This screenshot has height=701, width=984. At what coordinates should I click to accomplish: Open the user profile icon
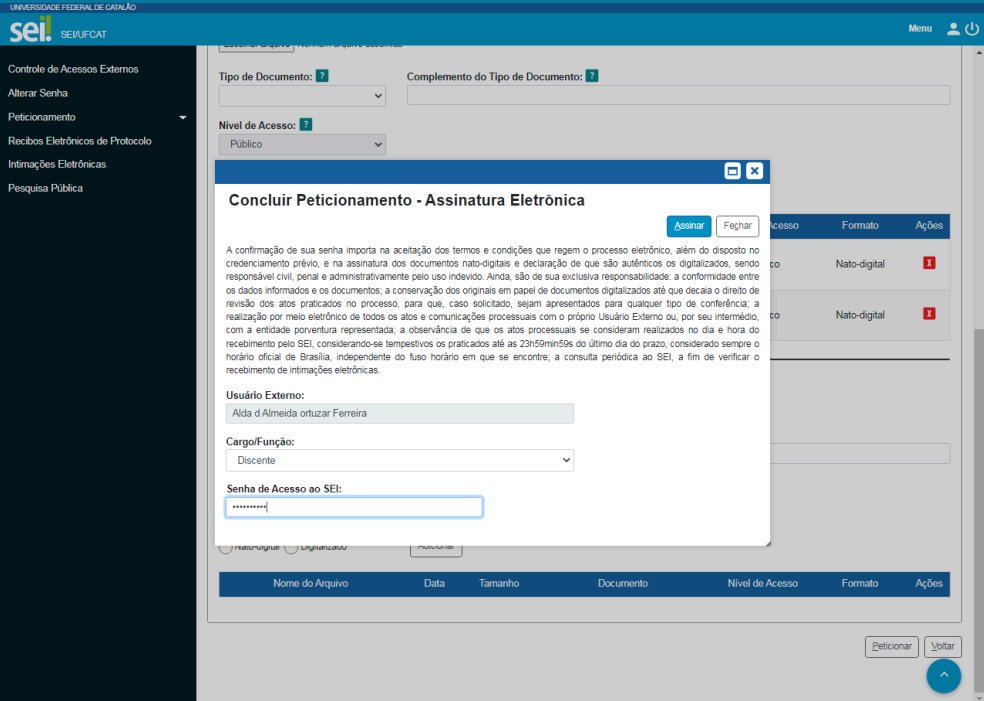pos(953,29)
